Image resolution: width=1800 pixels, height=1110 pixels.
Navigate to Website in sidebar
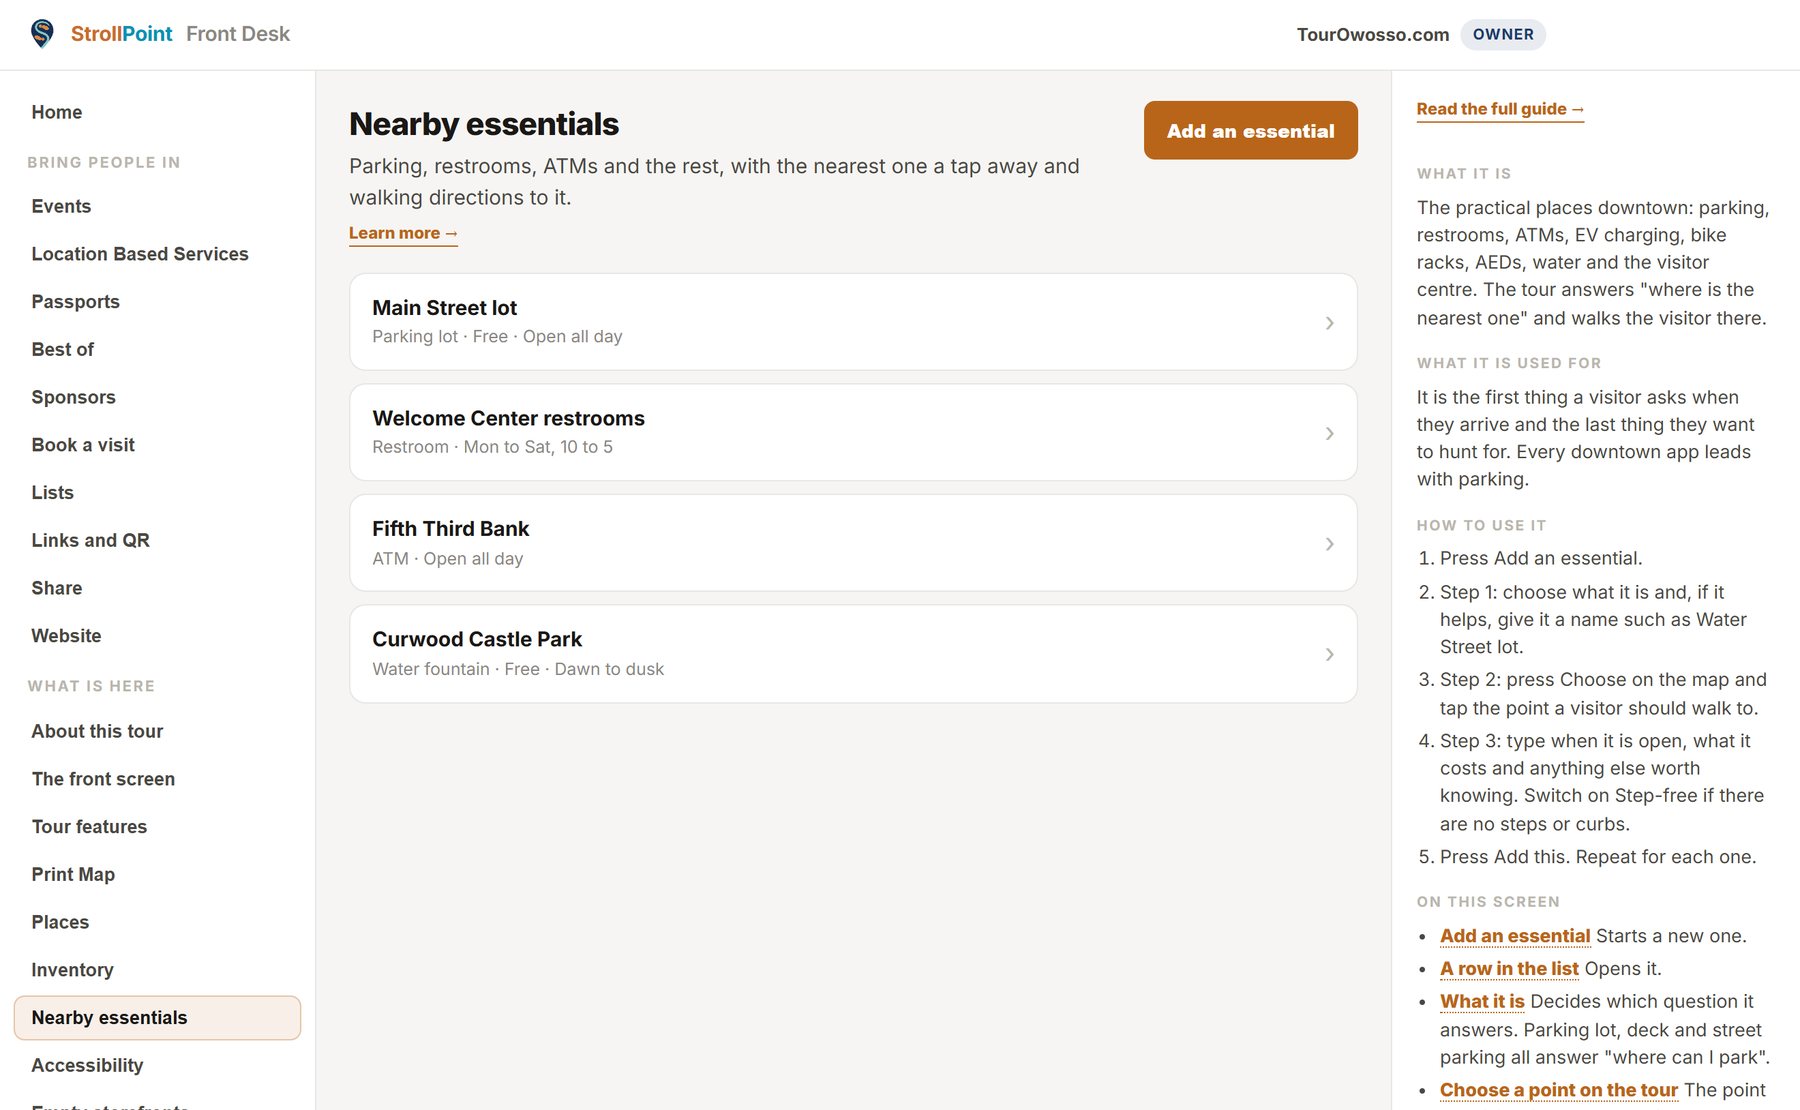(x=157, y=636)
